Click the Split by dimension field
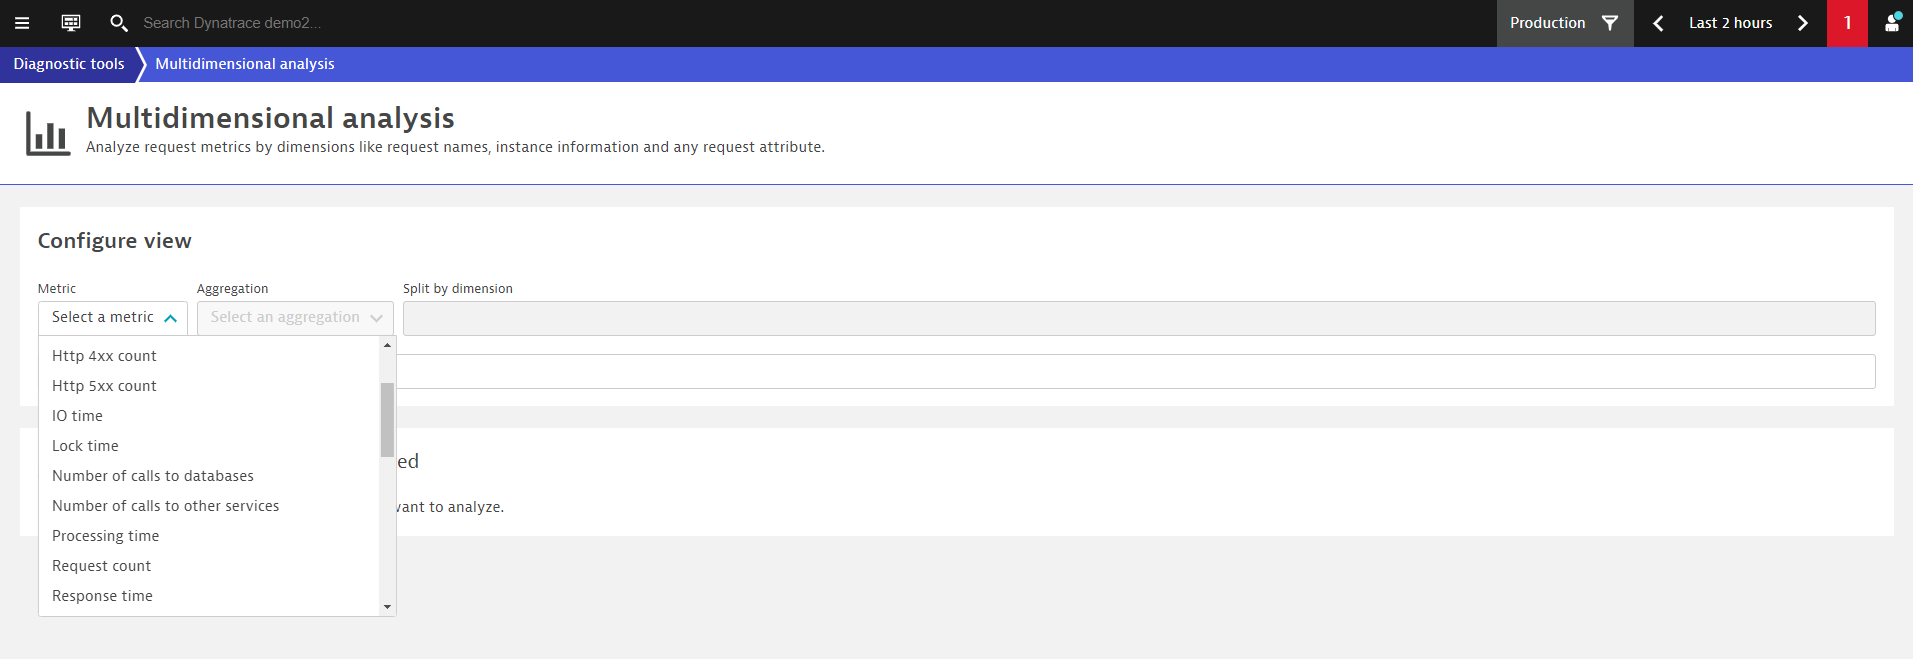This screenshot has width=1913, height=659. 1139,318
